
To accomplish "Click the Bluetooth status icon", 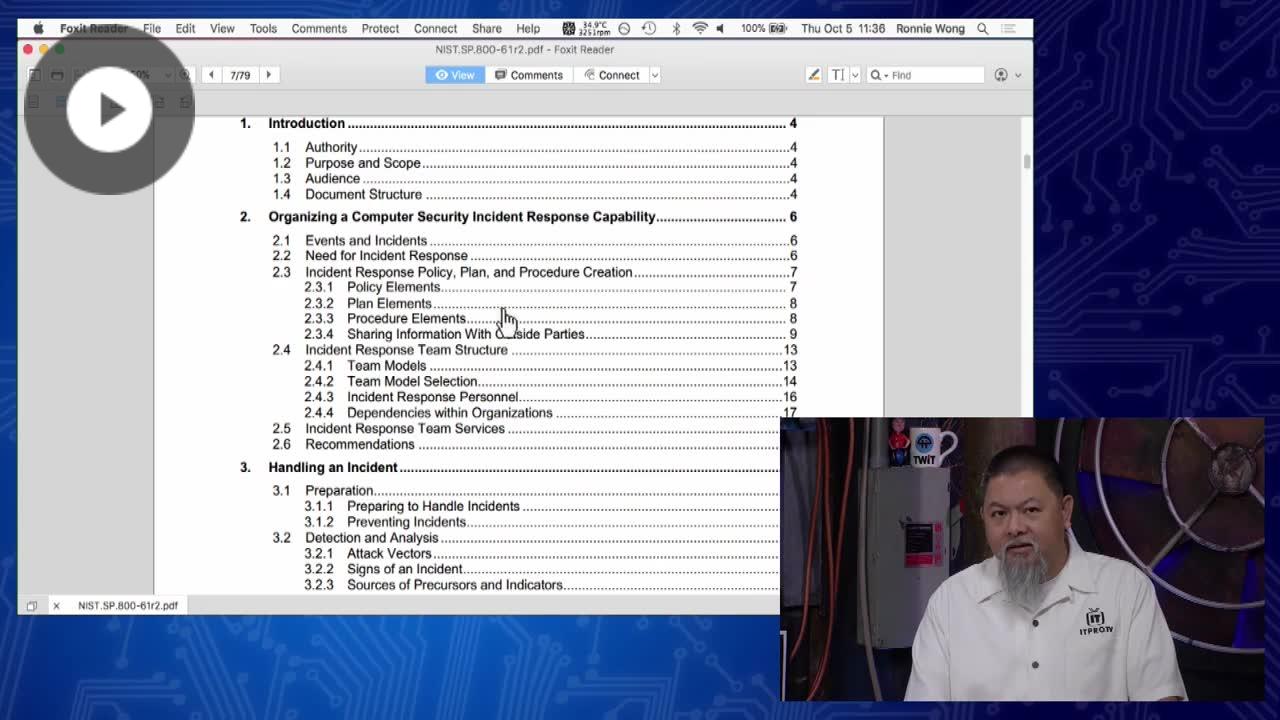I will [x=675, y=28].
